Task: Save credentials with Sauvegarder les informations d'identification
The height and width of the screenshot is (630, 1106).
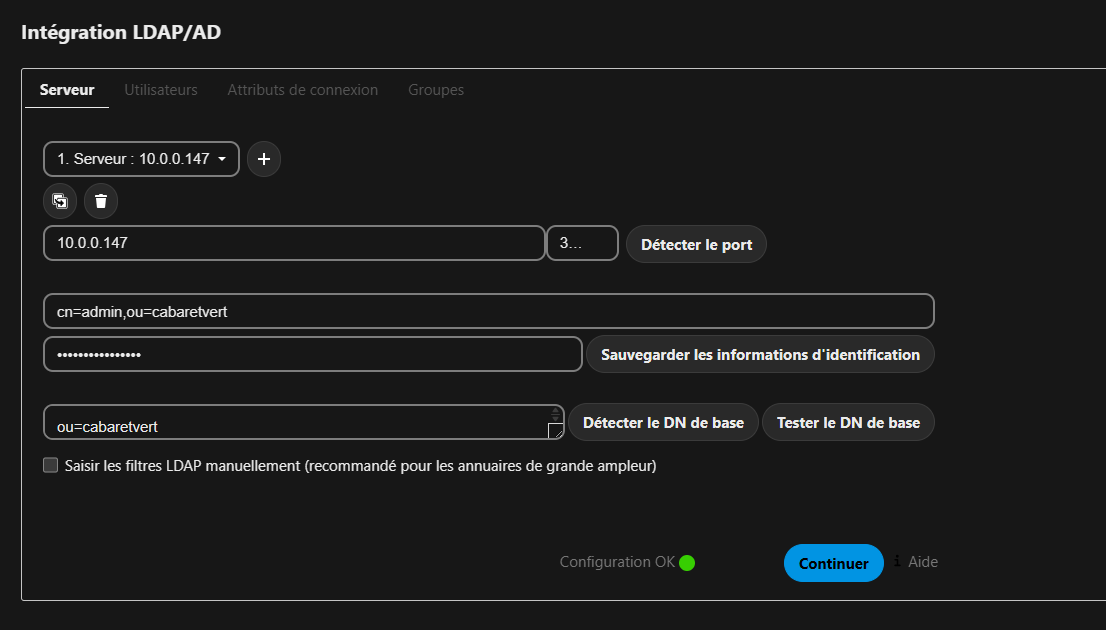Action: [760, 354]
